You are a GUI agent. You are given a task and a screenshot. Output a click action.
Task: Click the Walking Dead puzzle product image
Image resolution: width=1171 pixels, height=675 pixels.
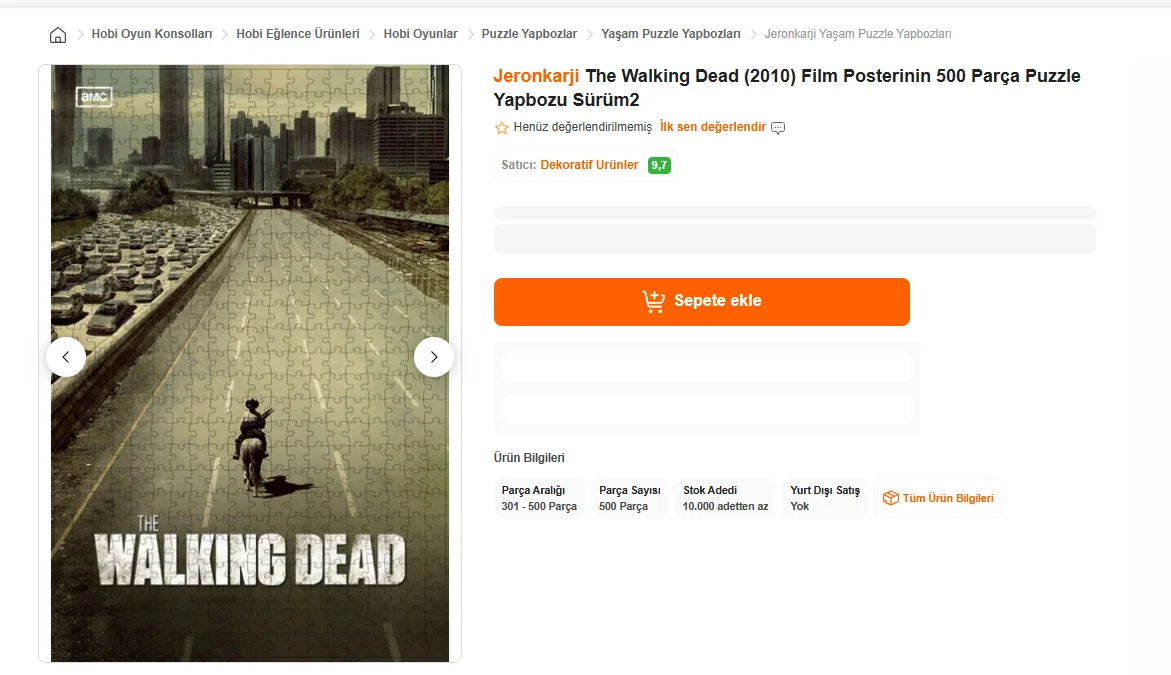250,250
